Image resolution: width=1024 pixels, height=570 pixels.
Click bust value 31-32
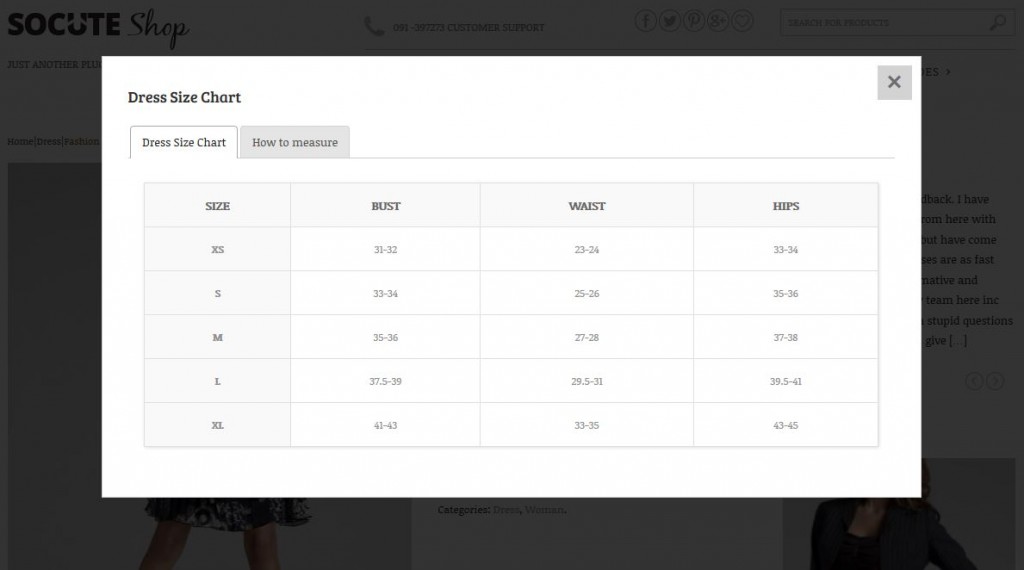pos(385,249)
